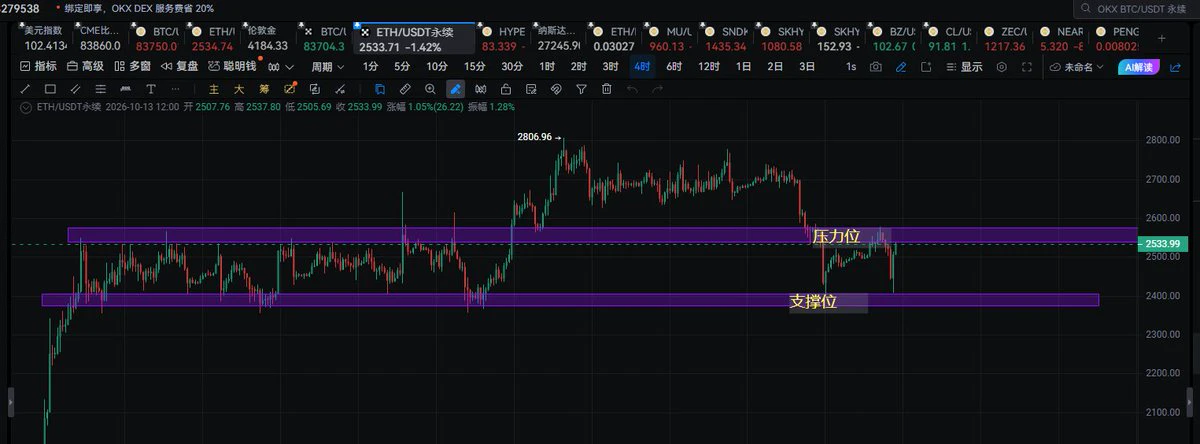Click the 大 indicator icon

pyautogui.click(x=239, y=88)
